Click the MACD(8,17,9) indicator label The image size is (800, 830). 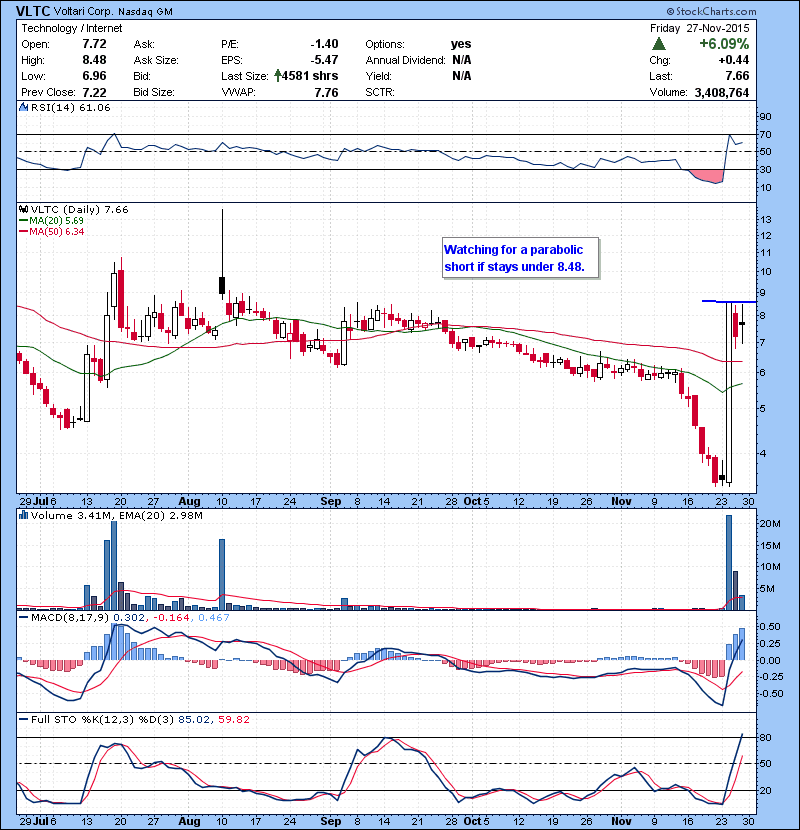(x=70, y=617)
